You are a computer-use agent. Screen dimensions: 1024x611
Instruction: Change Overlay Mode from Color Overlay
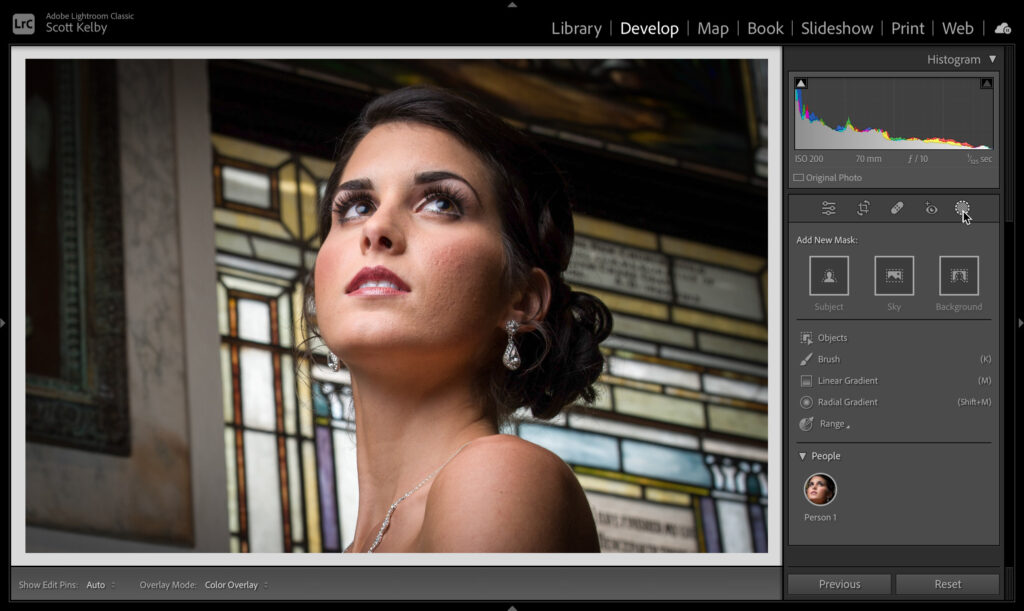click(236, 585)
